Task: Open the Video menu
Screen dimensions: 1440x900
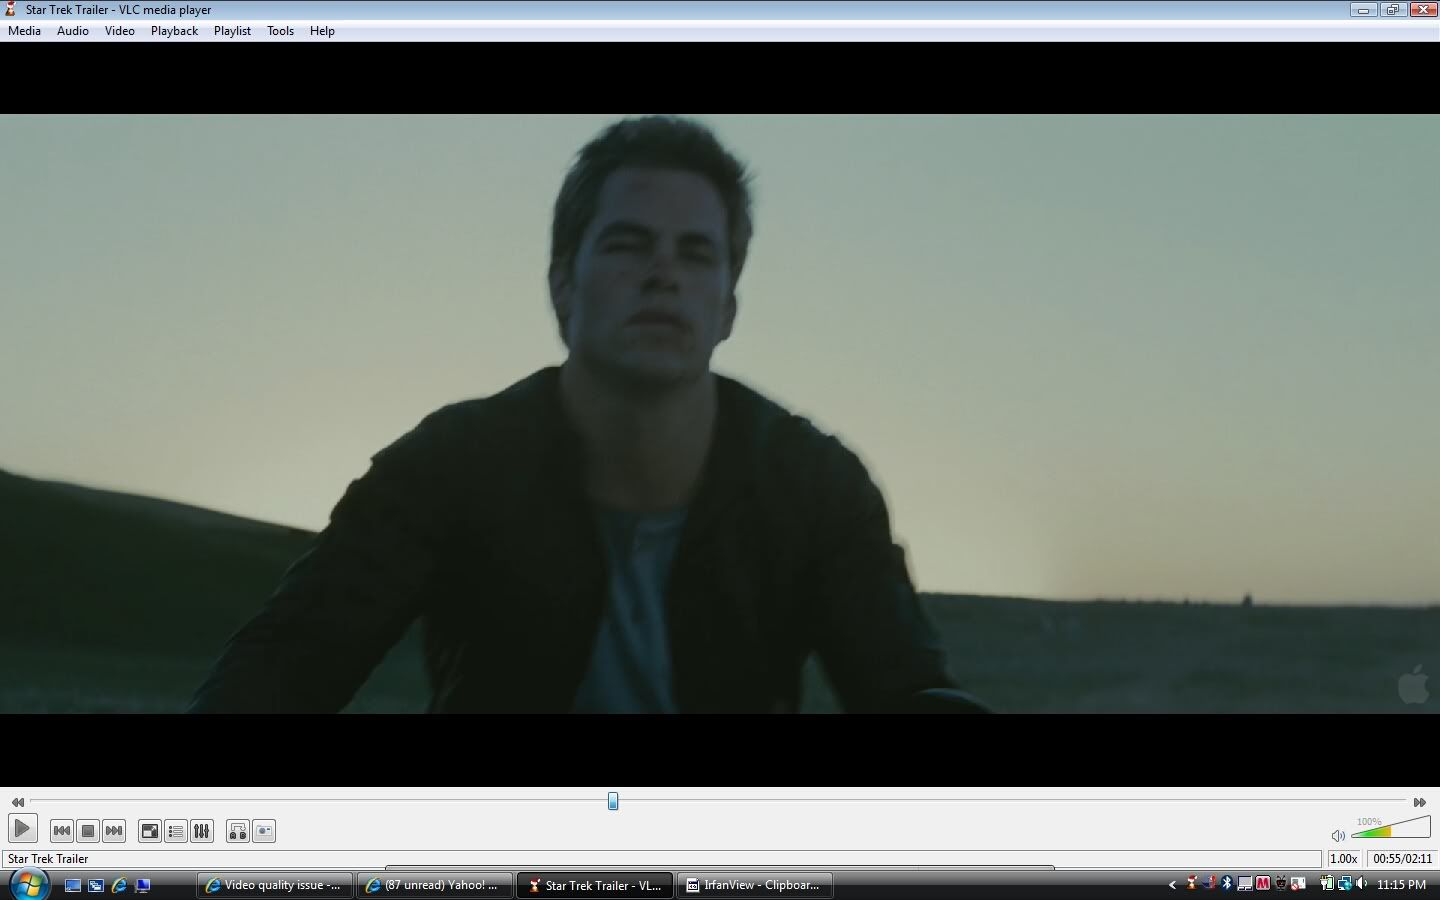Action: [120, 31]
